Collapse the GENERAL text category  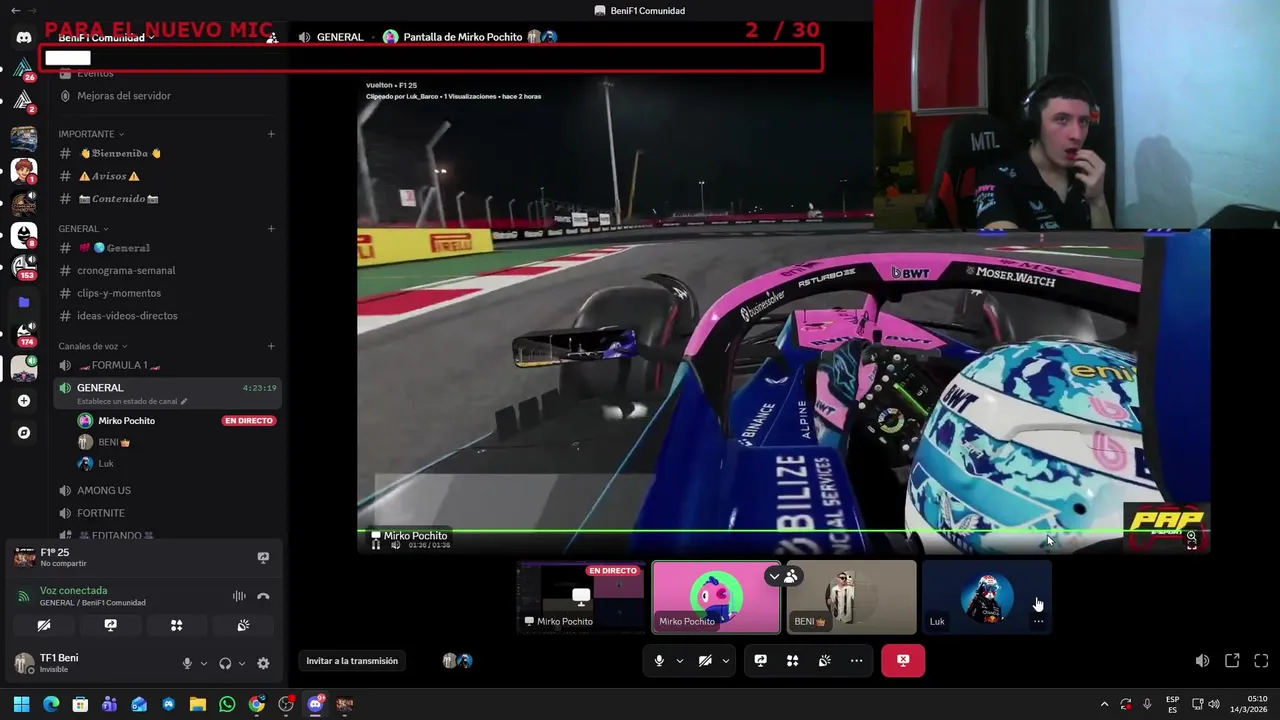coord(83,229)
